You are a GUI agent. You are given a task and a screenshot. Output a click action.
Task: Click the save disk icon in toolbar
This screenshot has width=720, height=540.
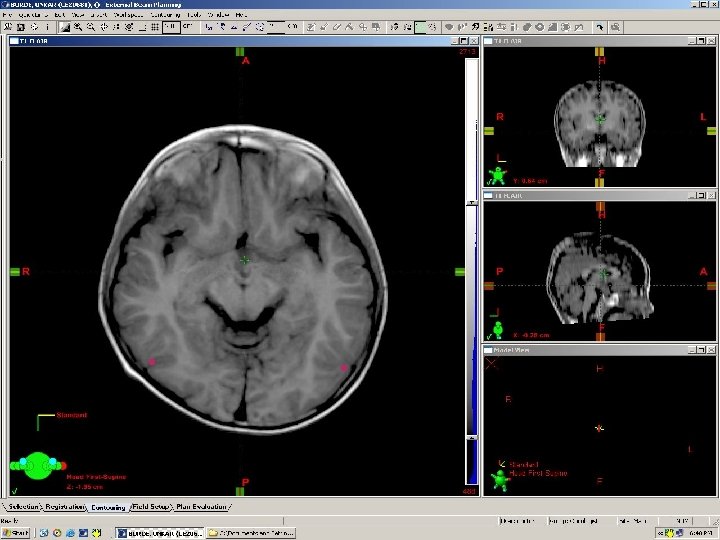click(21, 27)
